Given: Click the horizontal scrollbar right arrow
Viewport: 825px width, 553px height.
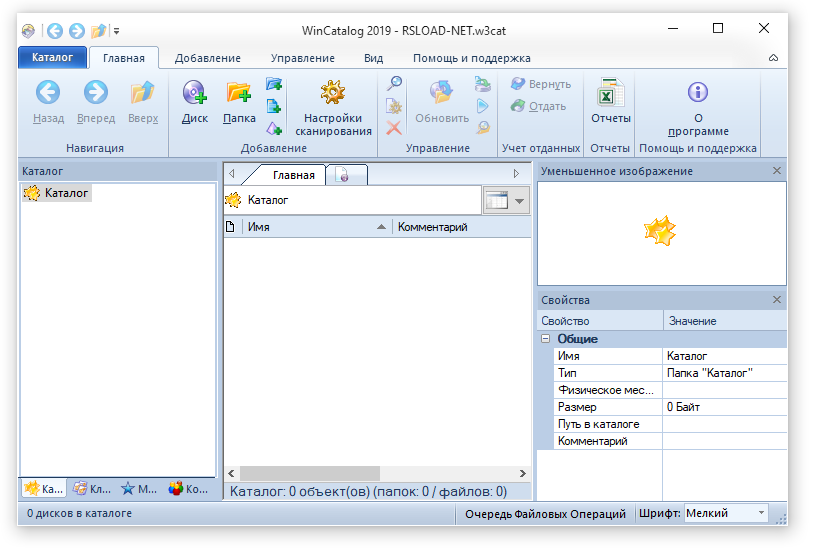Looking at the screenshot, I should coord(522,474).
